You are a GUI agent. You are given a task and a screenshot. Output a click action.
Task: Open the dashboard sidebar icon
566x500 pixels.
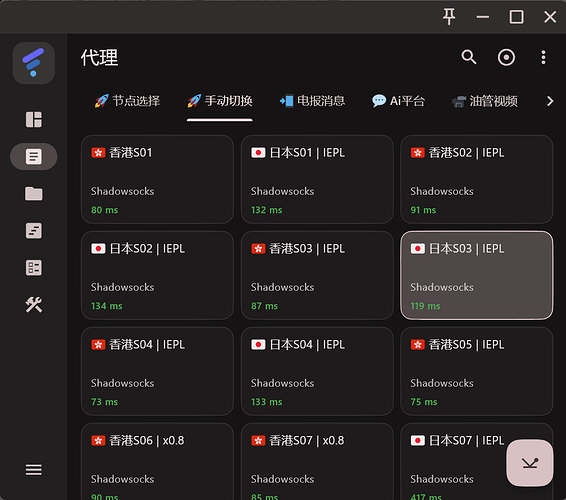tap(34, 119)
